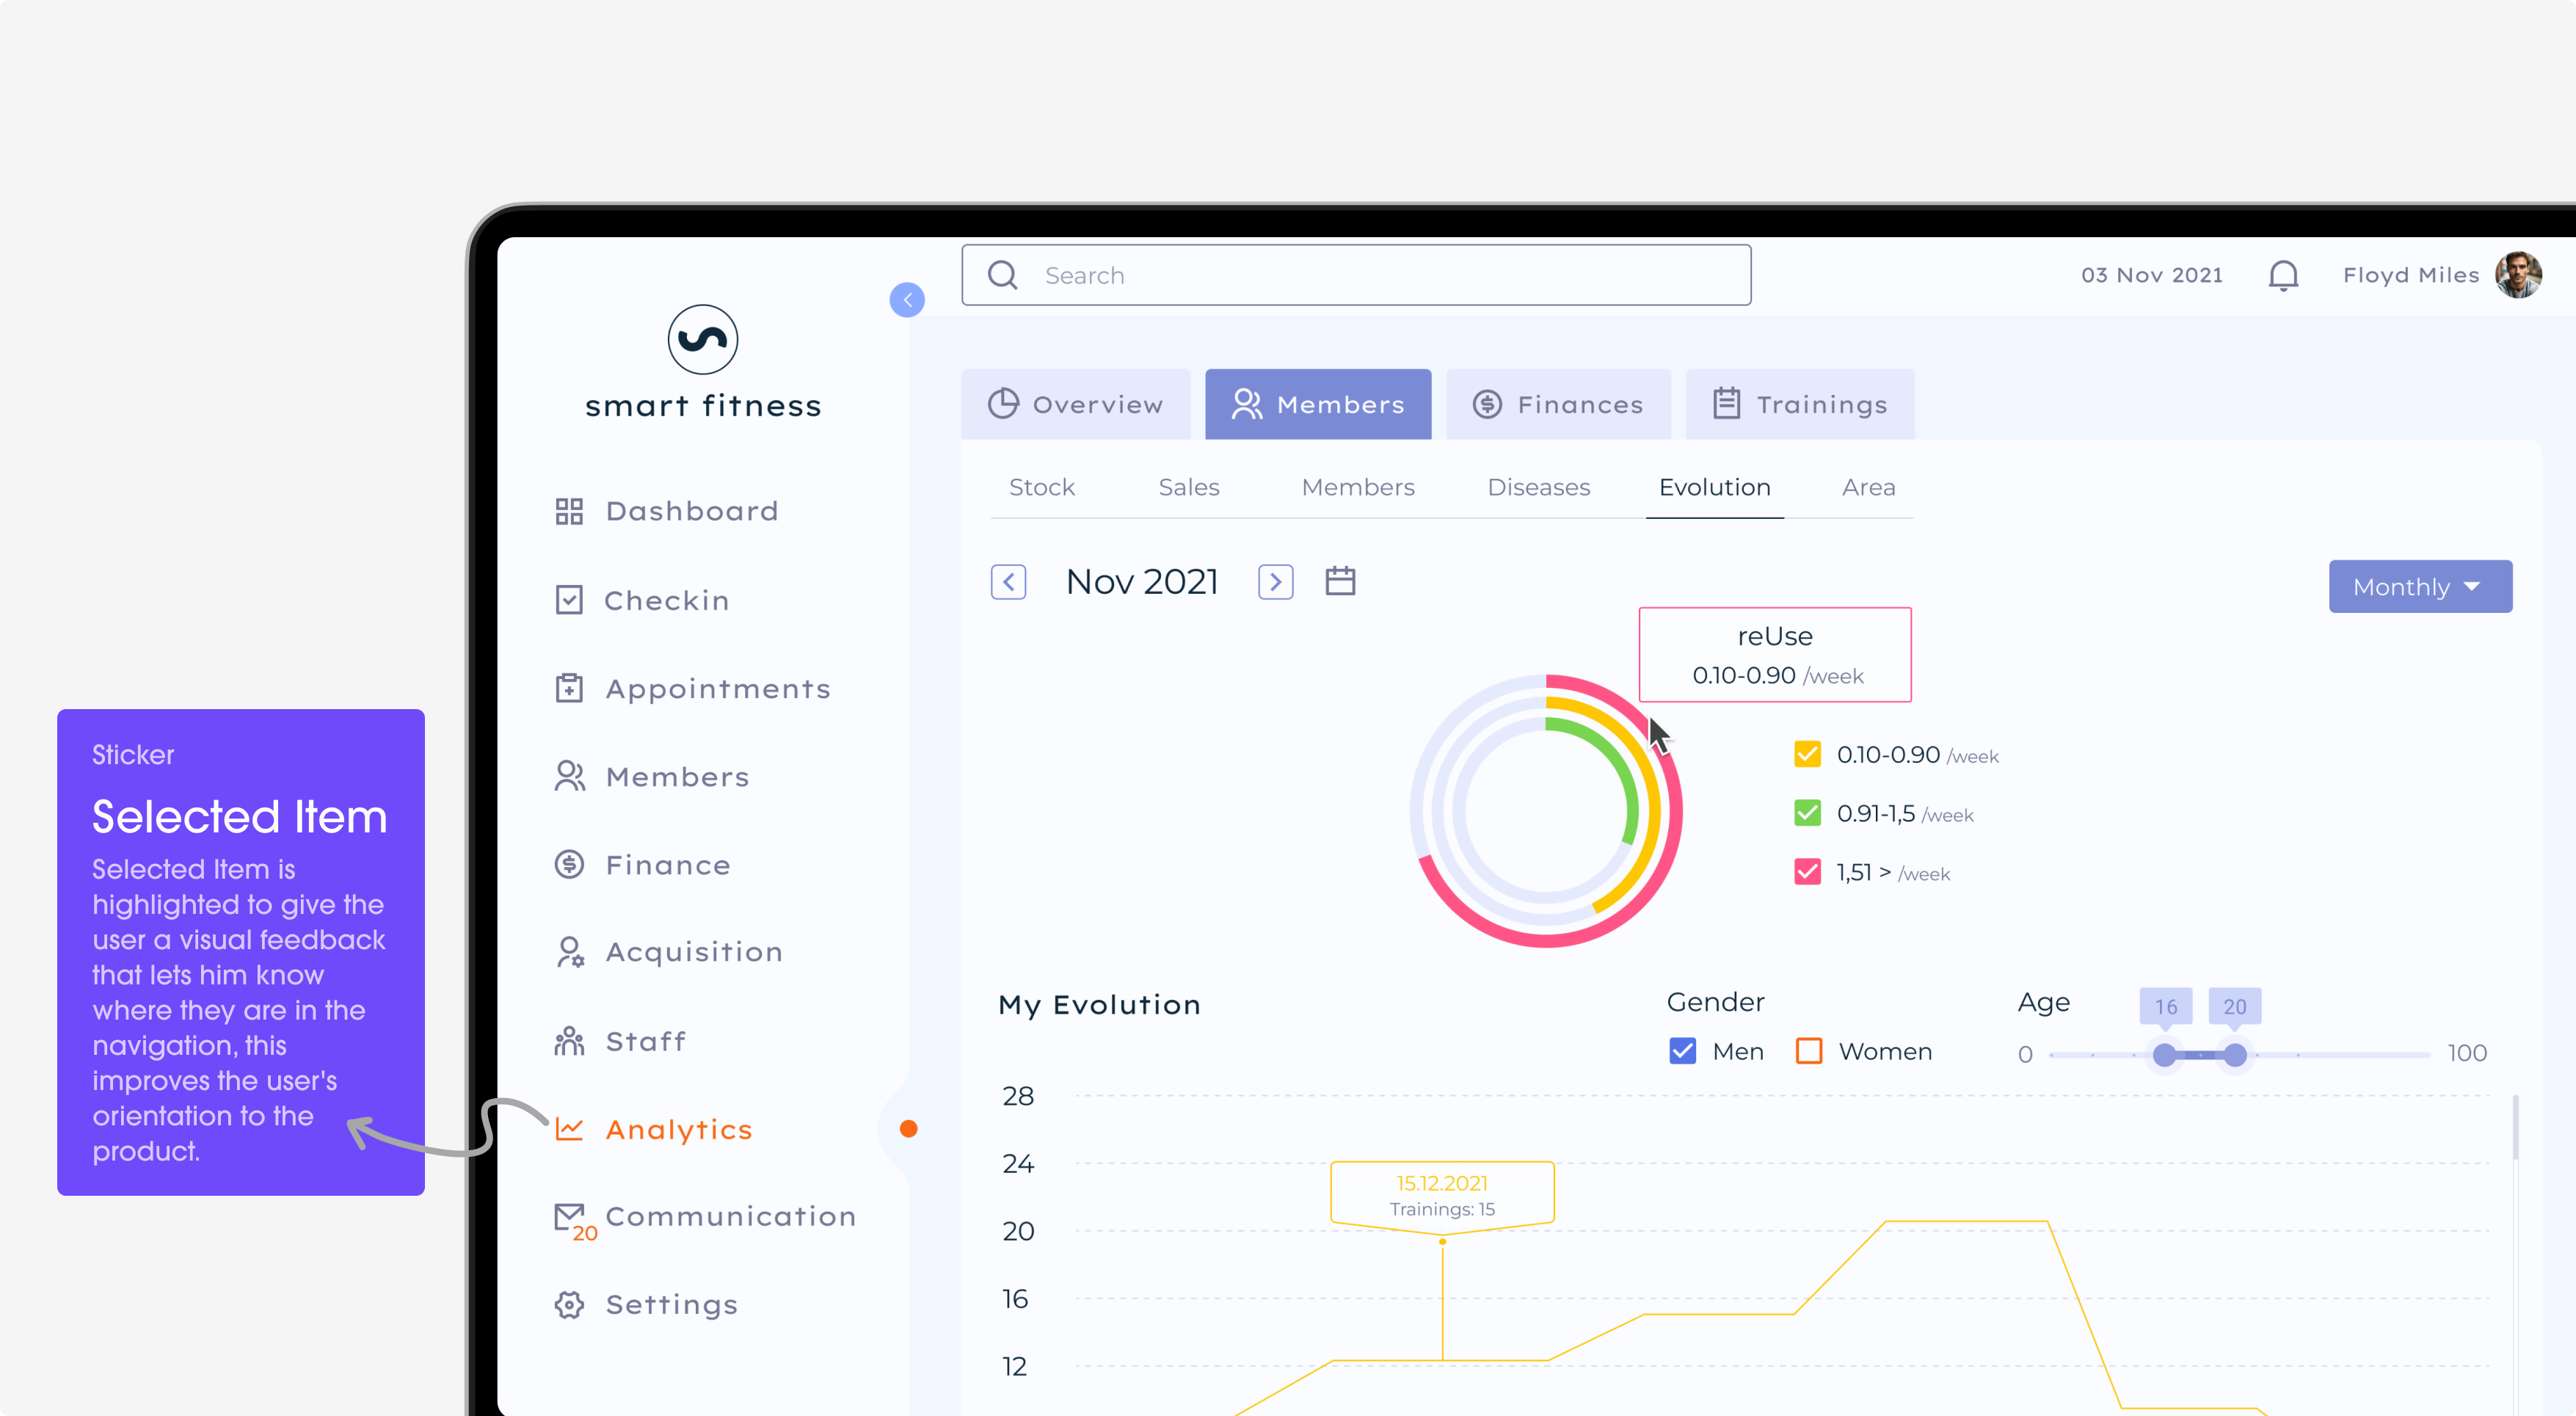Toggle the 0.91-1,5 /week checkbox
This screenshot has height=1416, width=2576.
pos(1808,813)
